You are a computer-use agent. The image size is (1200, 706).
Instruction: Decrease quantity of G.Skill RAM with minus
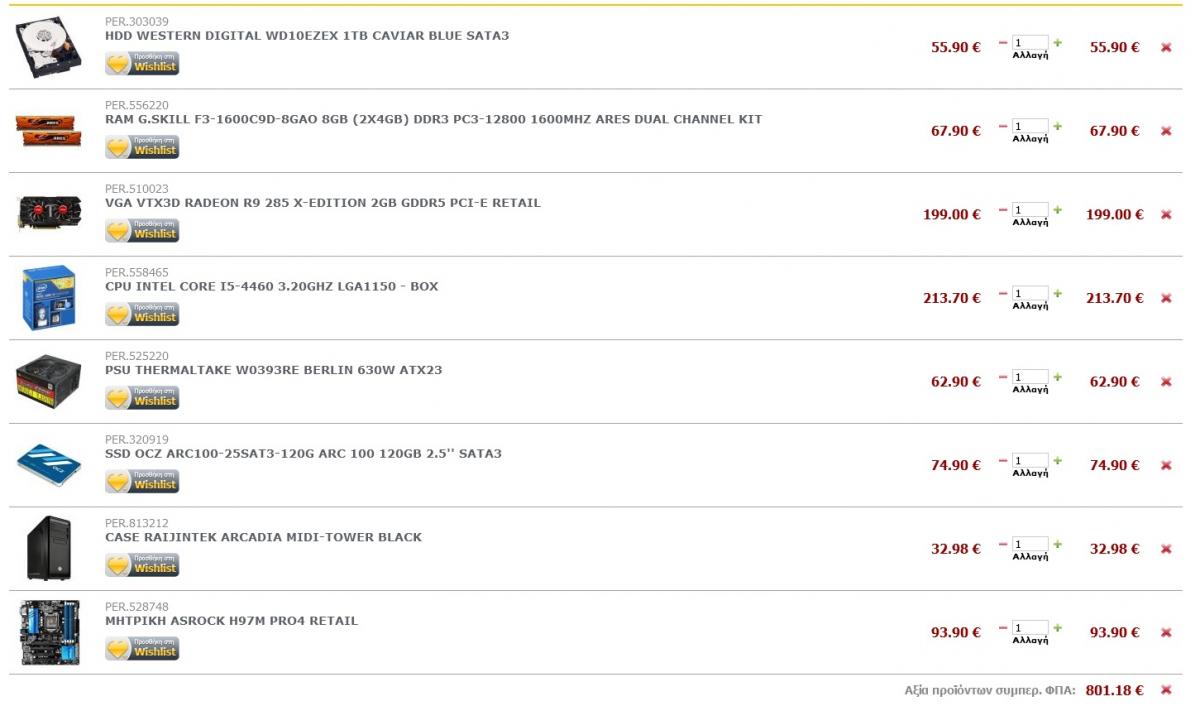click(1003, 127)
